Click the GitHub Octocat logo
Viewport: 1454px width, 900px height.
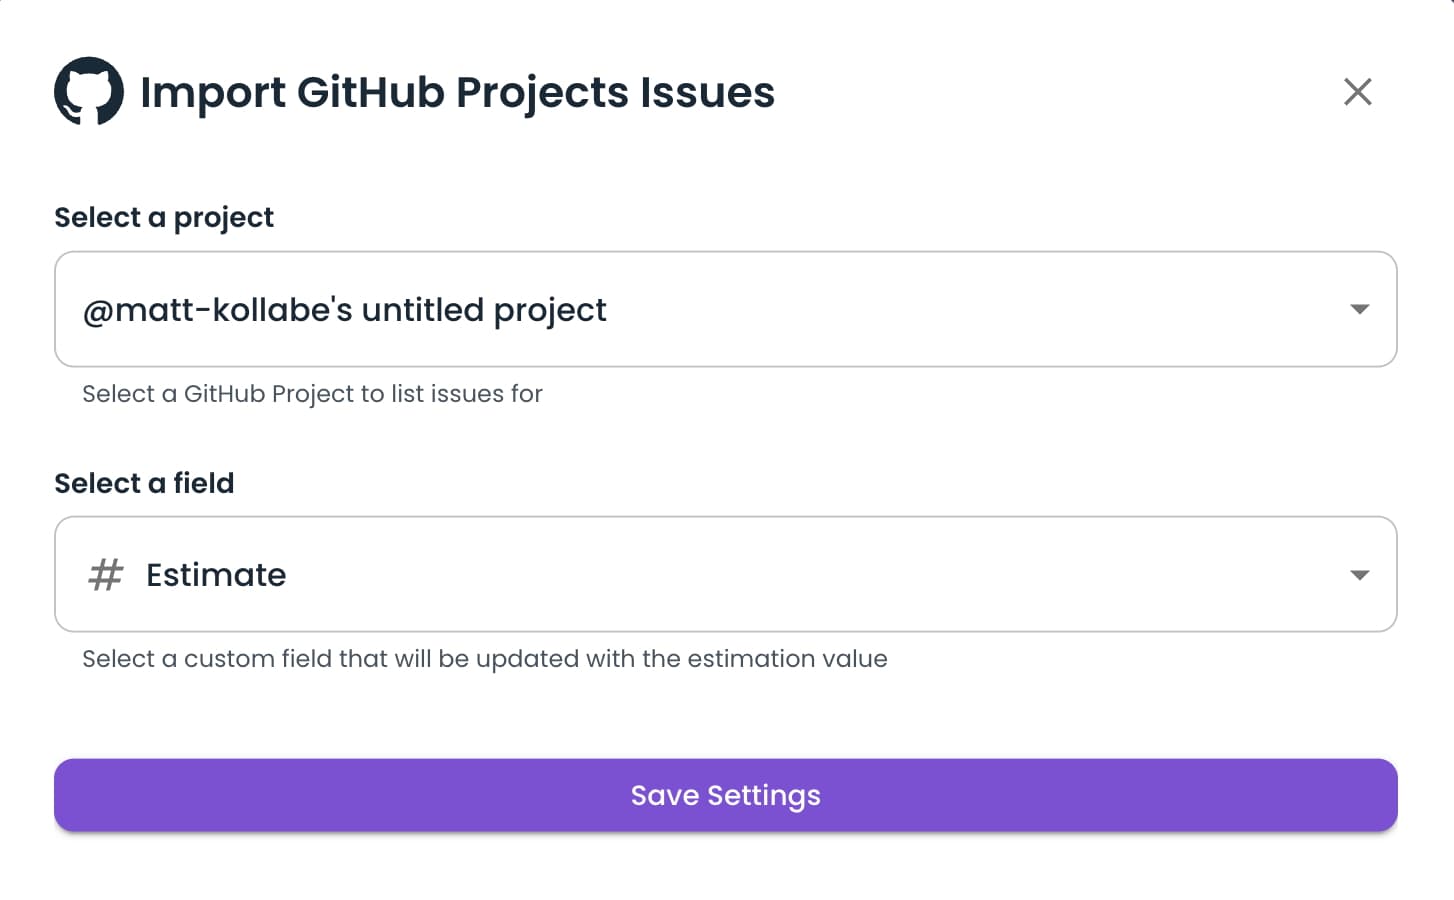(x=89, y=91)
